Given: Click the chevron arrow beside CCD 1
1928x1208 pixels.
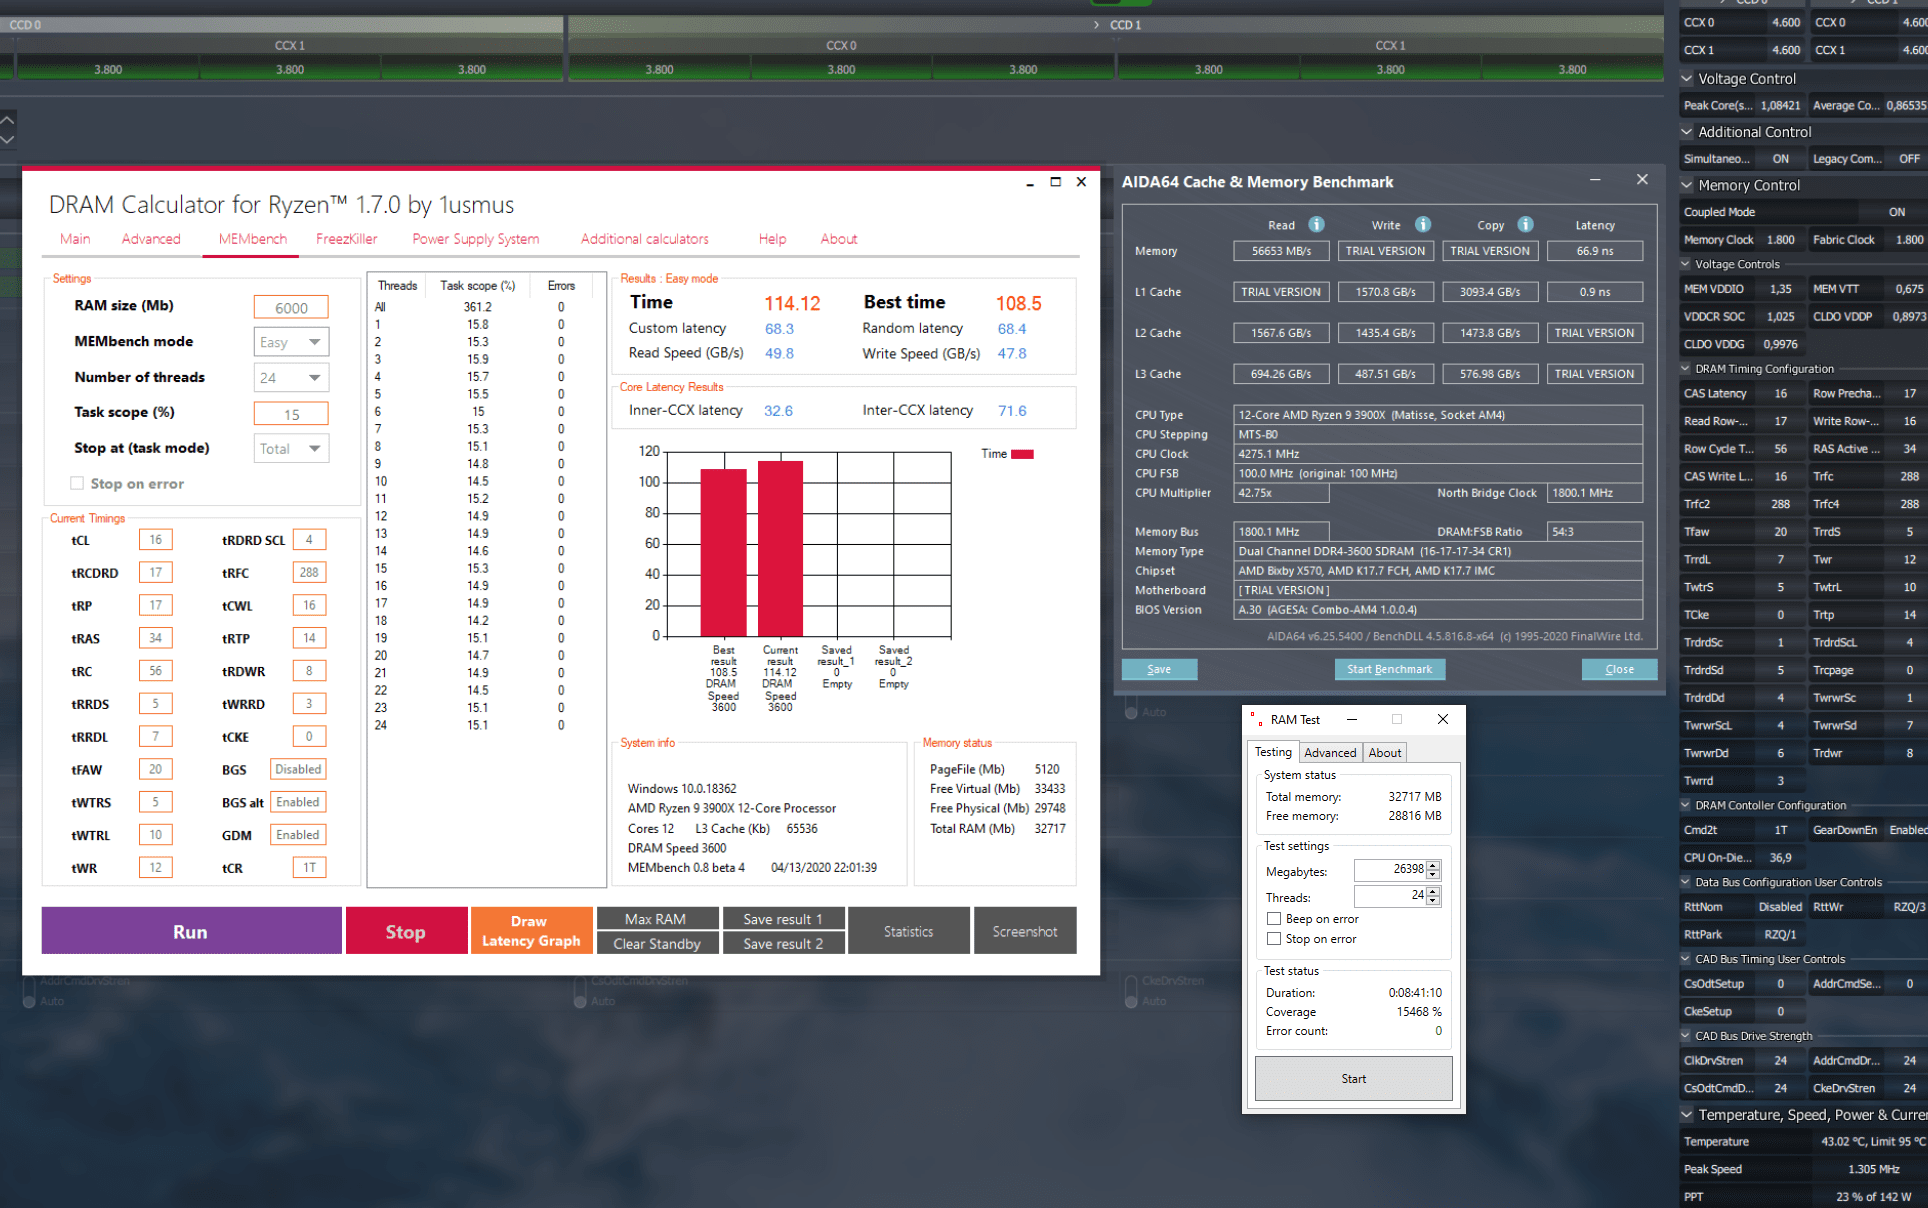Looking at the screenshot, I should (x=1096, y=25).
